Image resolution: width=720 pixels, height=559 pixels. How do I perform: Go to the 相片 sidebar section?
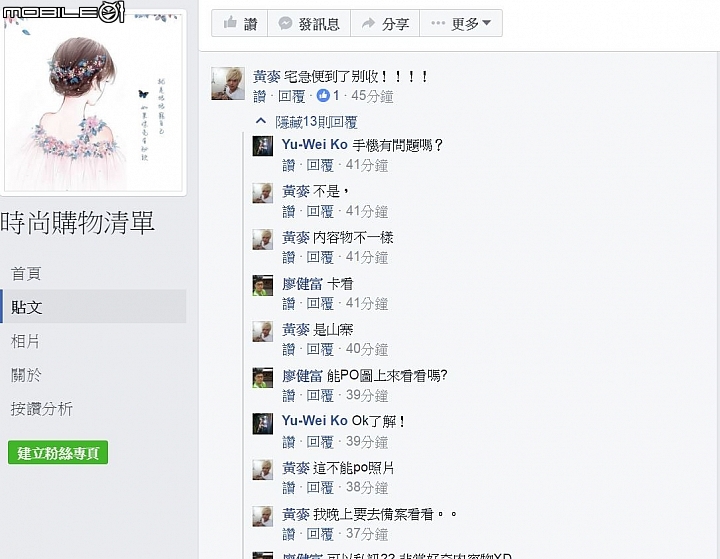point(25,341)
